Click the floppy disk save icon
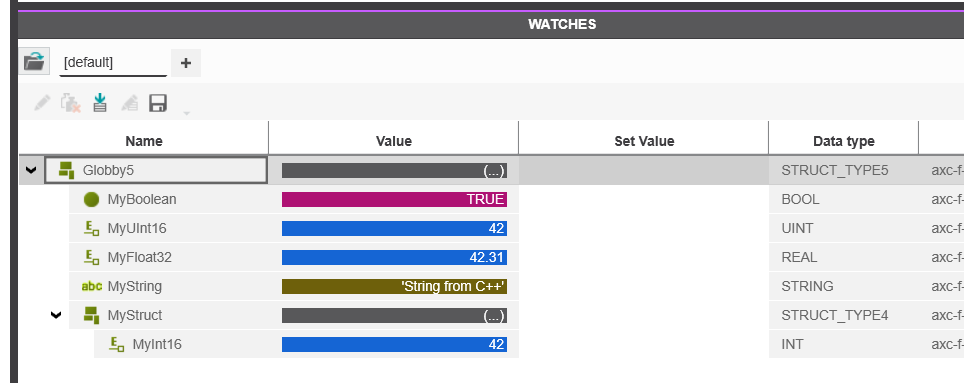 tap(158, 103)
